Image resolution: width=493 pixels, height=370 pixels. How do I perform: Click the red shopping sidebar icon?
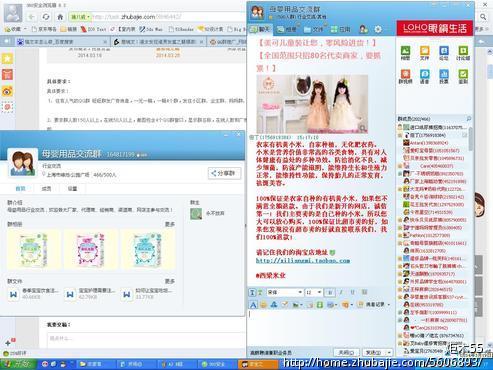pos(7,74)
